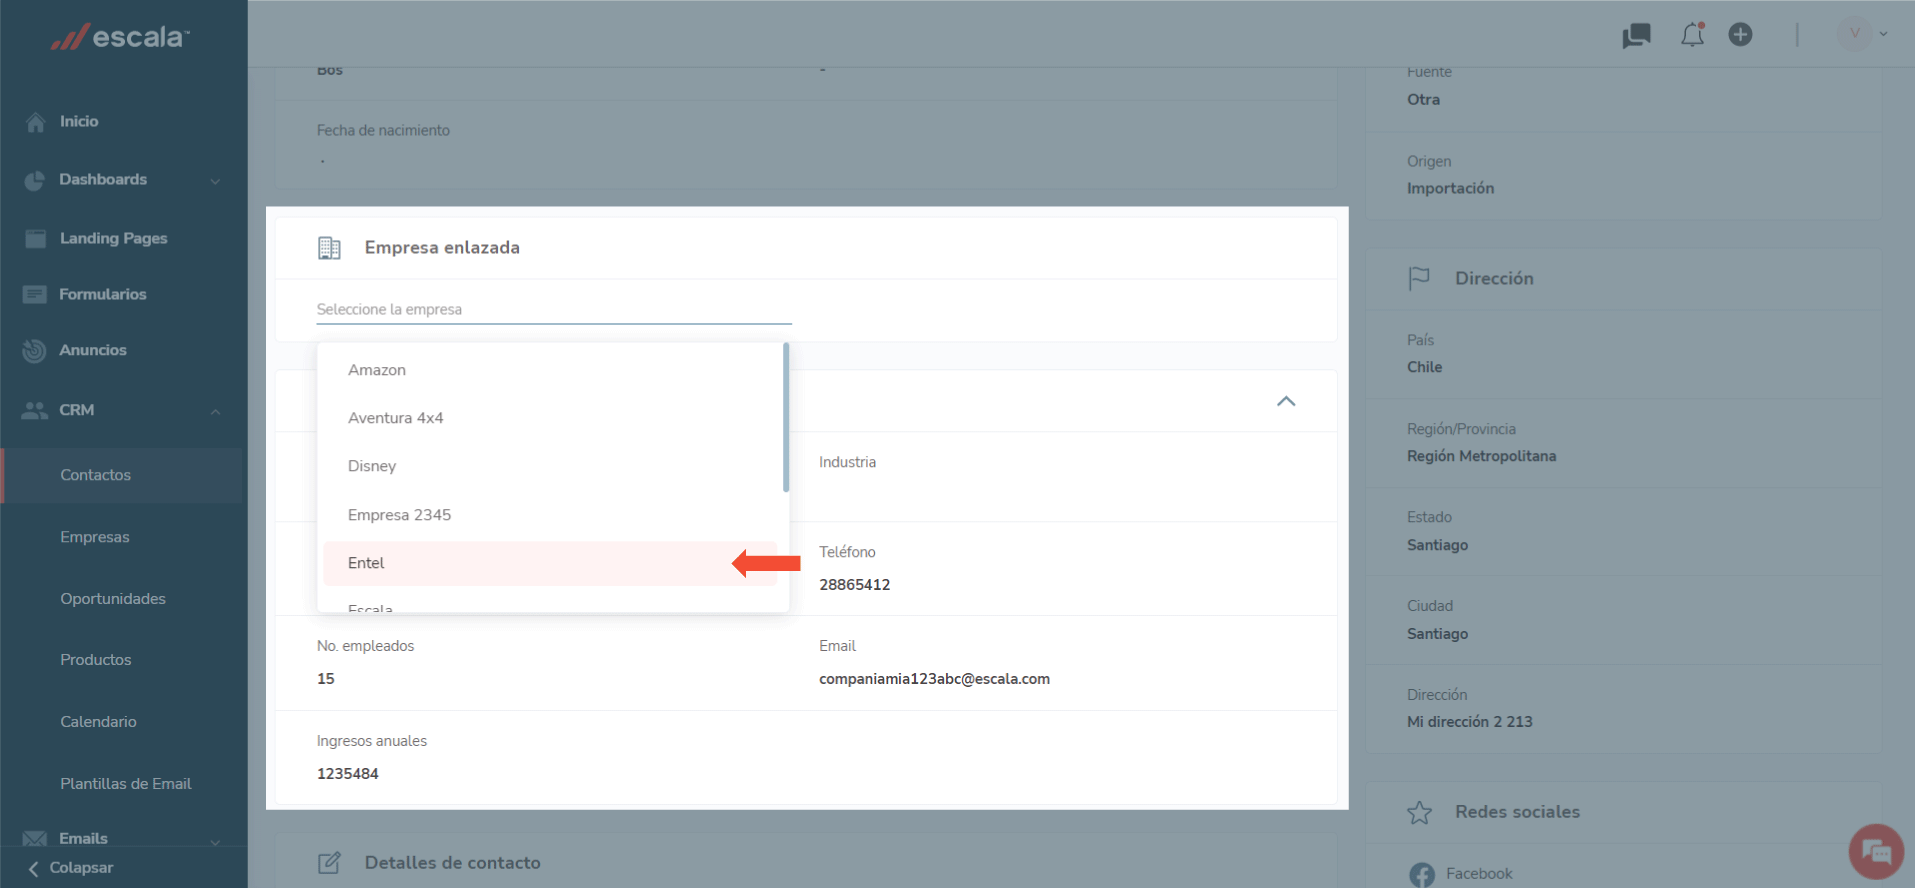Open Empresas in CRM

point(95,537)
